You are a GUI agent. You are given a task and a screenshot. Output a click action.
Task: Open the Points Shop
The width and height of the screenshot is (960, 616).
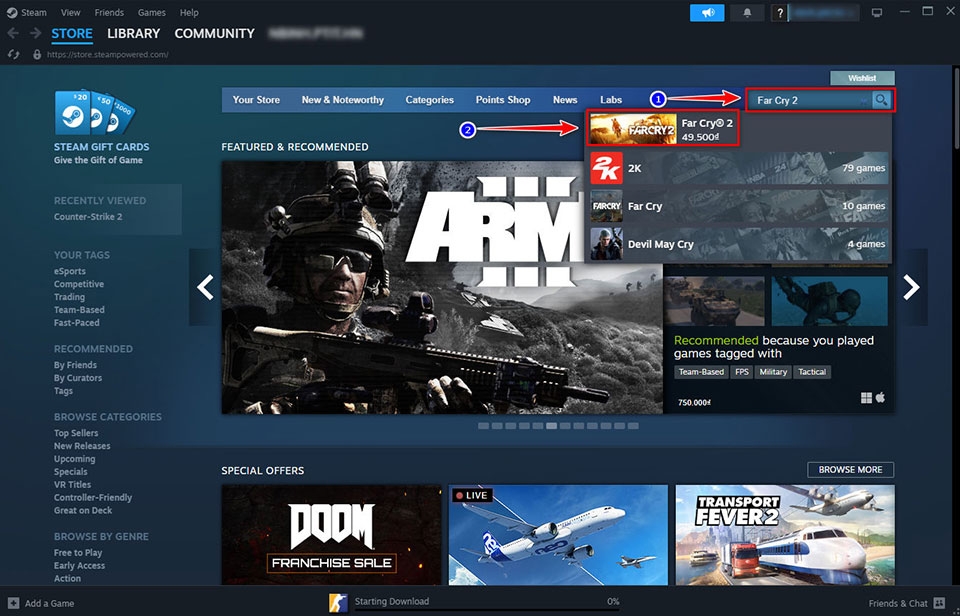[x=503, y=100]
